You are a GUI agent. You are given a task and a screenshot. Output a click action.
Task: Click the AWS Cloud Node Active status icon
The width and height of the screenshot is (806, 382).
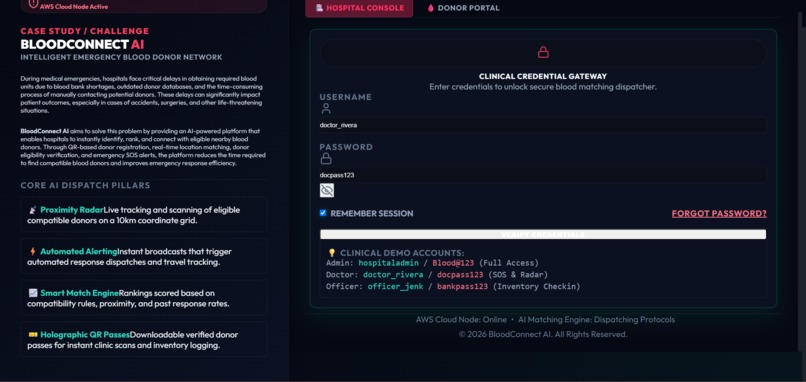pyautogui.click(x=33, y=4)
